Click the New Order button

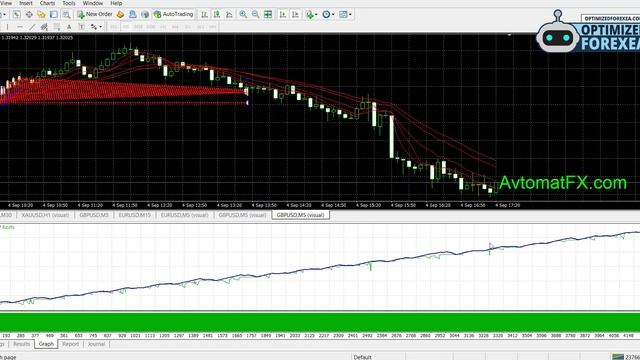pyautogui.click(x=95, y=14)
